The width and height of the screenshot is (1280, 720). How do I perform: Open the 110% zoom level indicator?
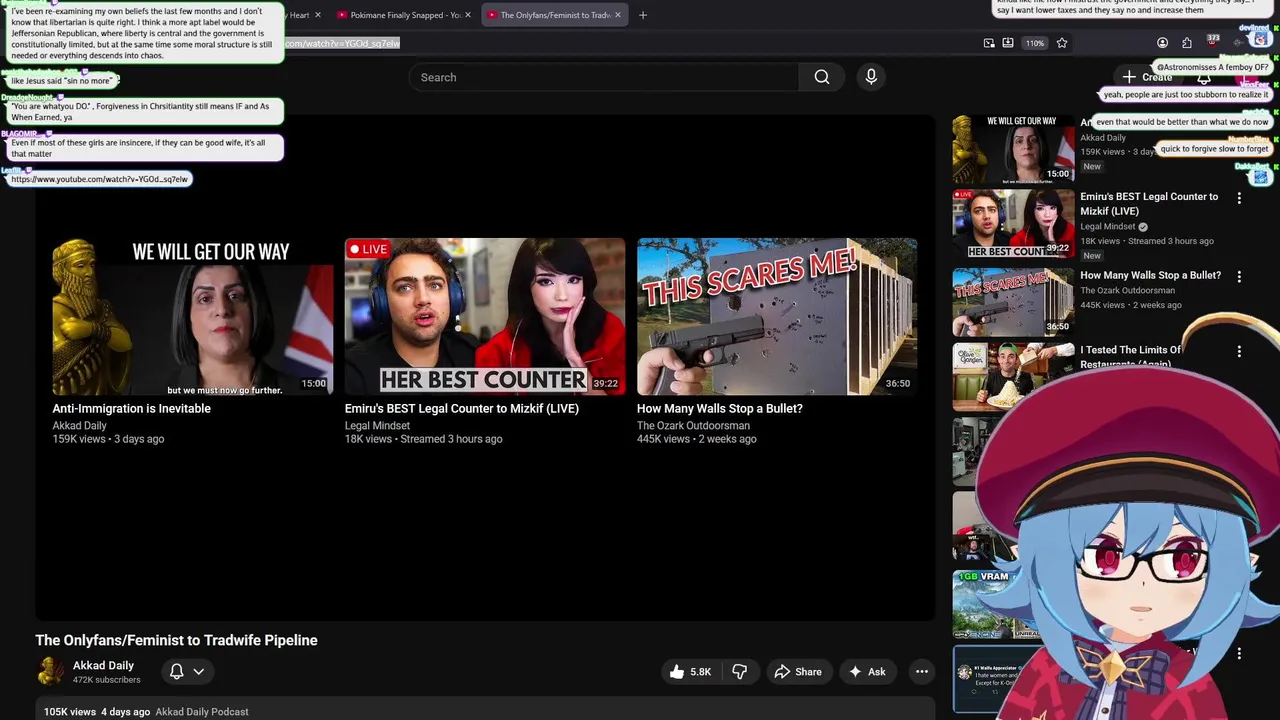[x=1035, y=43]
